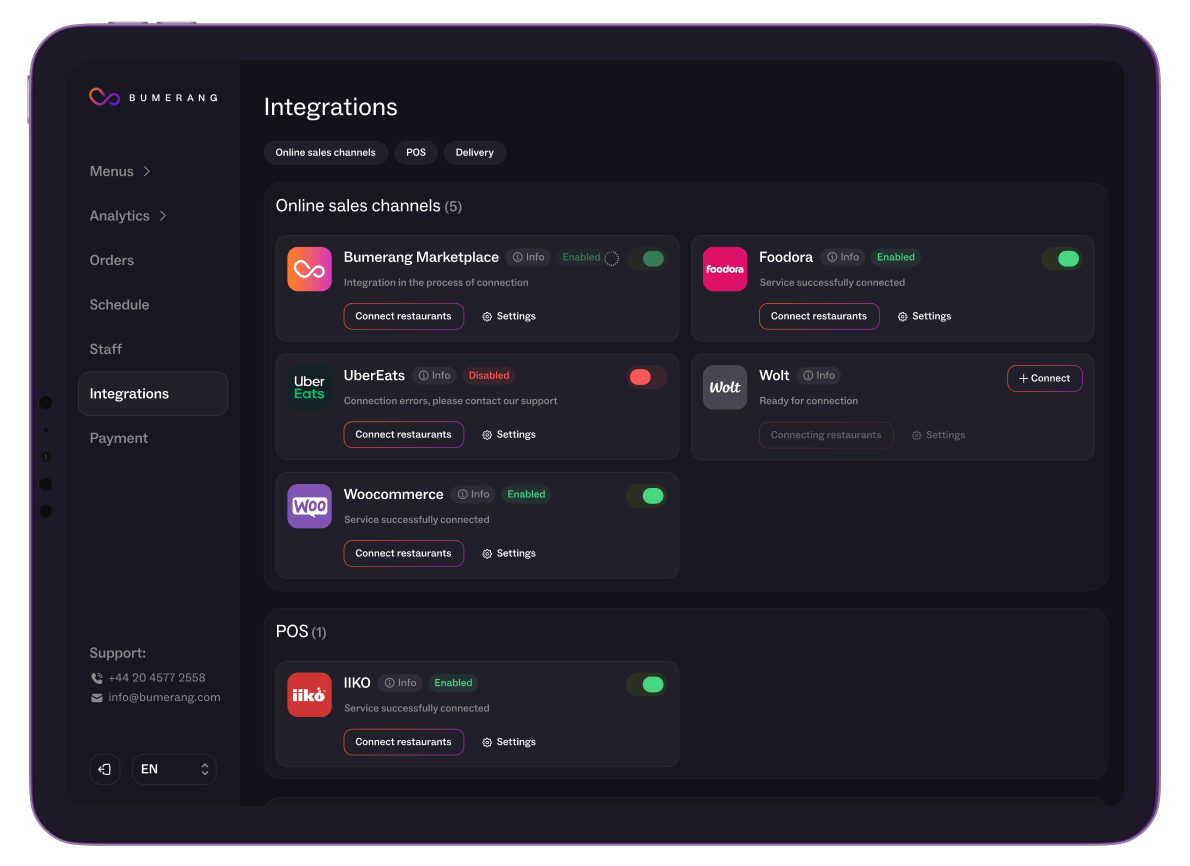The height and width of the screenshot is (866, 1190).
Task: Toggle the IIKO POS switch
Action: tap(647, 685)
